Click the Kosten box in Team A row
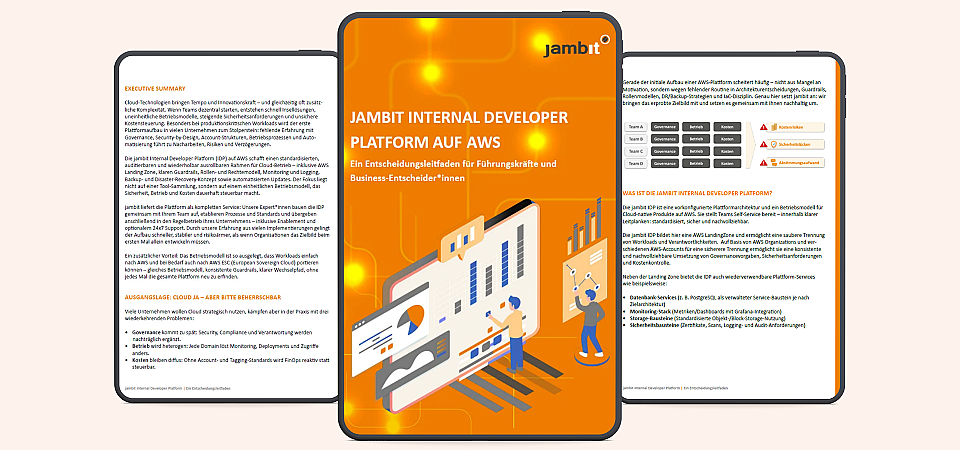The height and width of the screenshot is (450, 960). 727,127
